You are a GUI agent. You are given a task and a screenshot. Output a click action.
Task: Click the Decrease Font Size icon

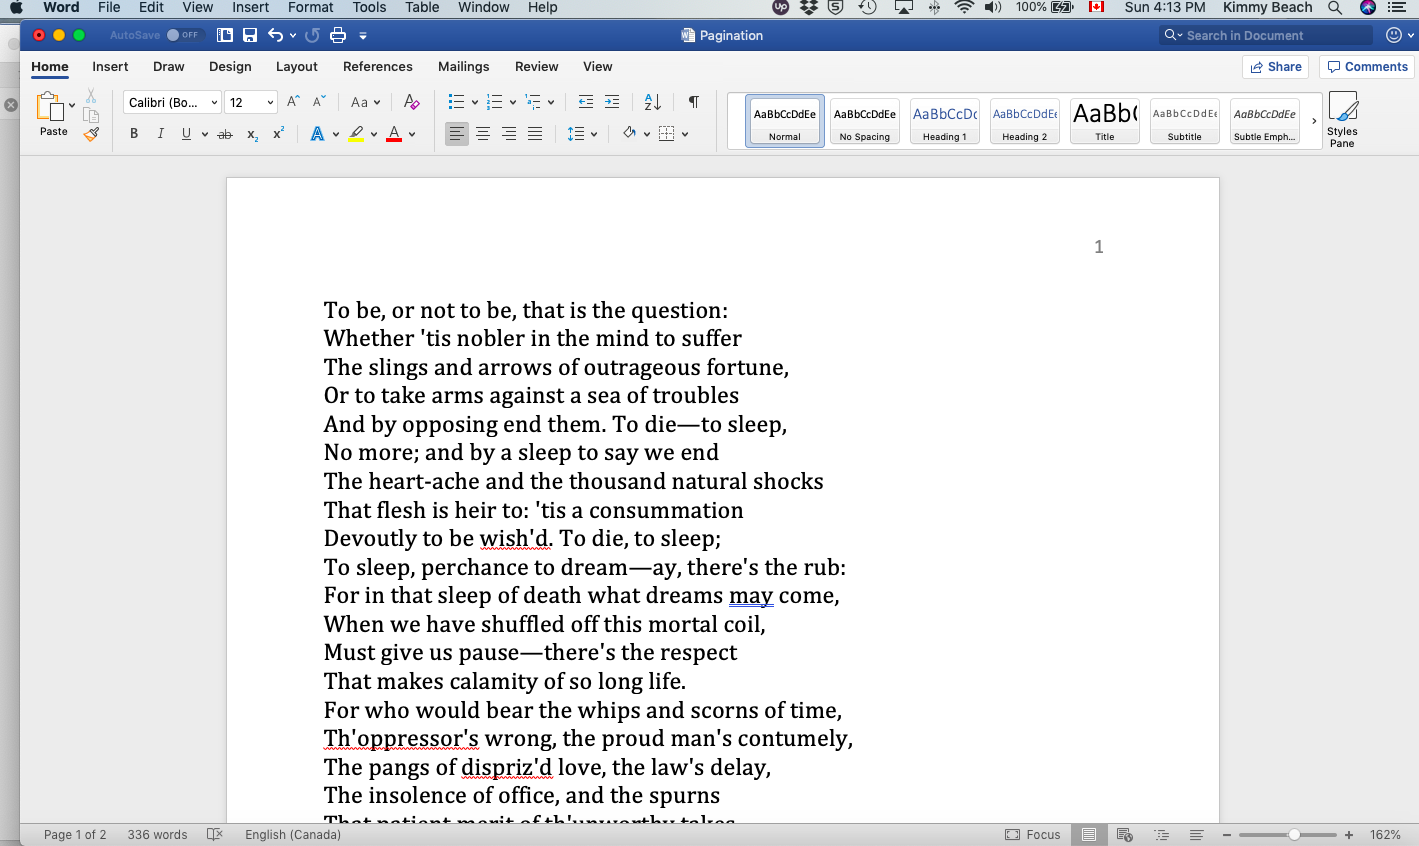(x=319, y=102)
